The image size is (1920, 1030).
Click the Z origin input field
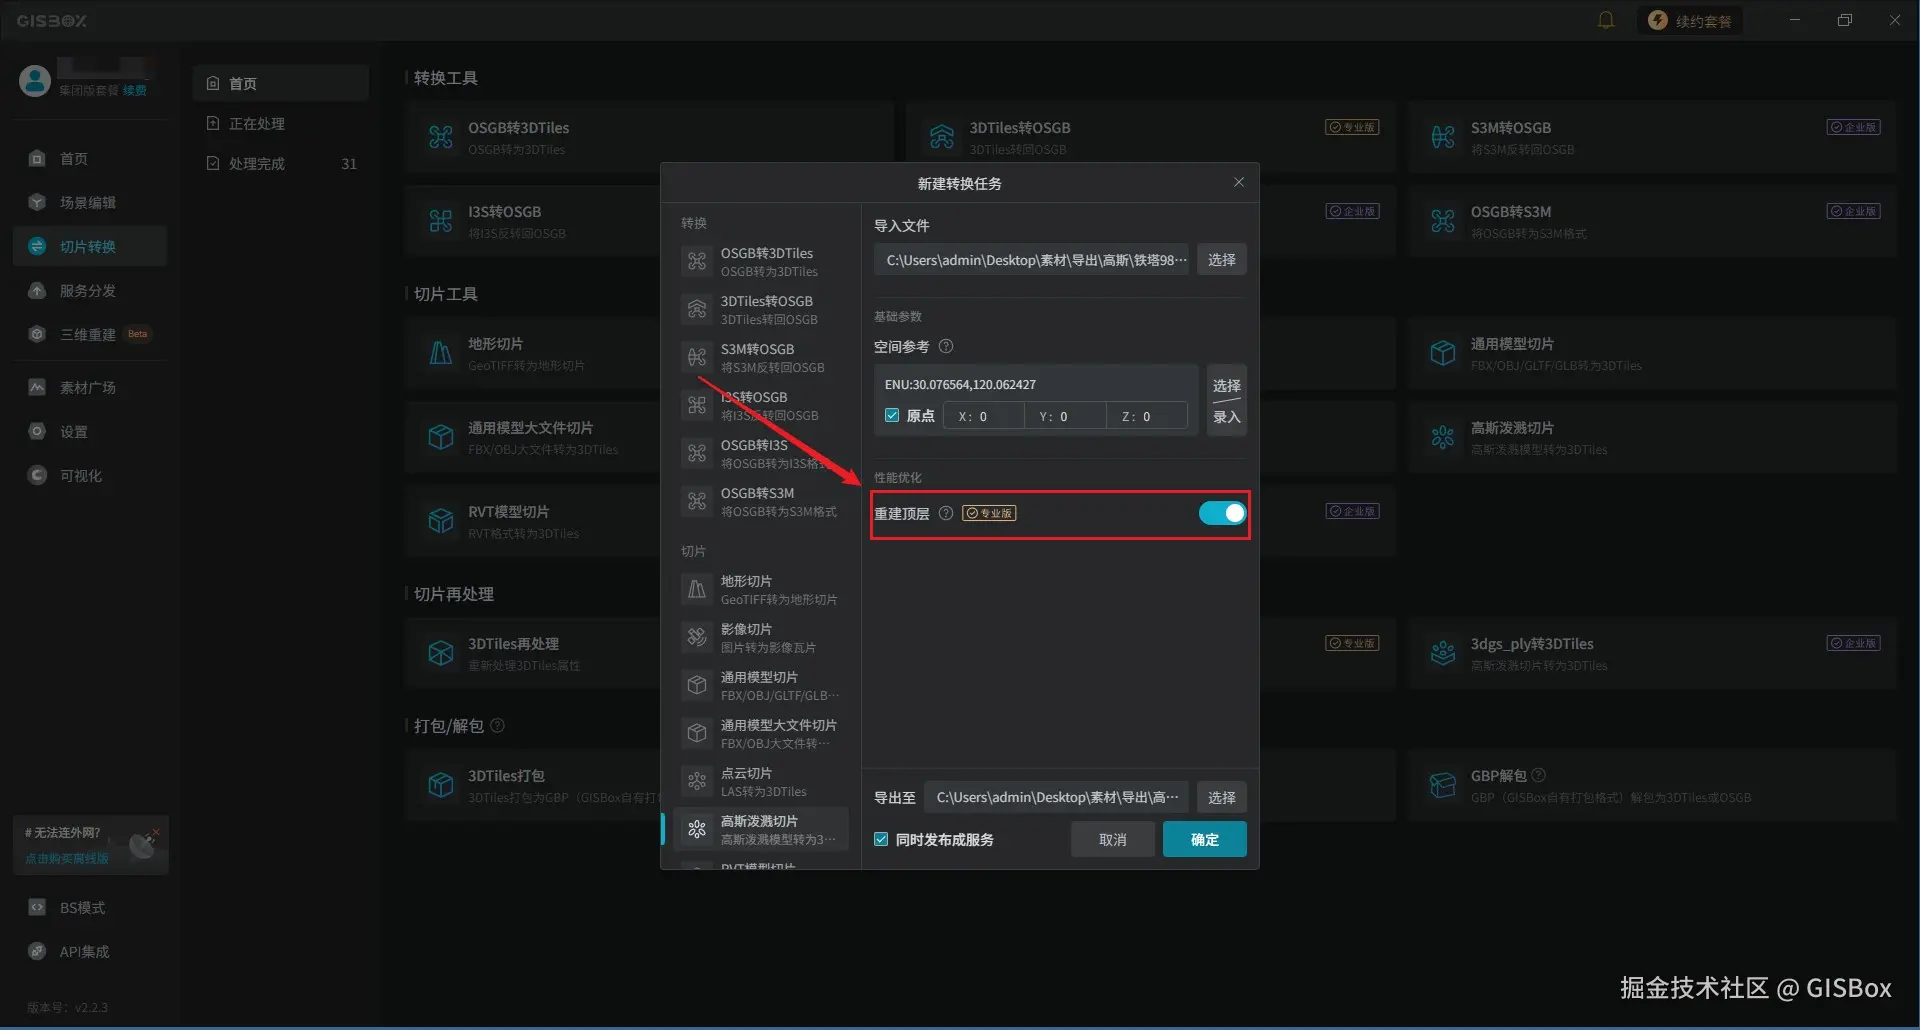click(1147, 416)
